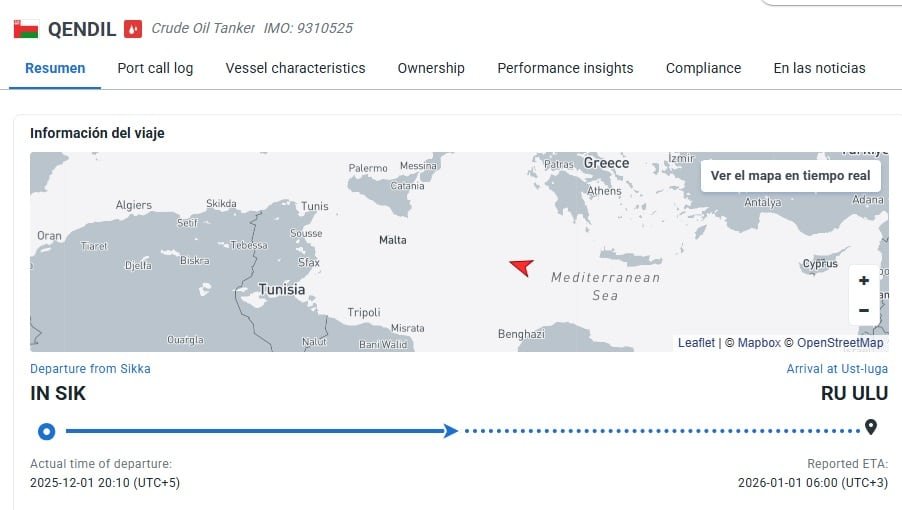Screen dimensions: 902x510
Task: Switch to the Port call log tab
Action: point(155,68)
